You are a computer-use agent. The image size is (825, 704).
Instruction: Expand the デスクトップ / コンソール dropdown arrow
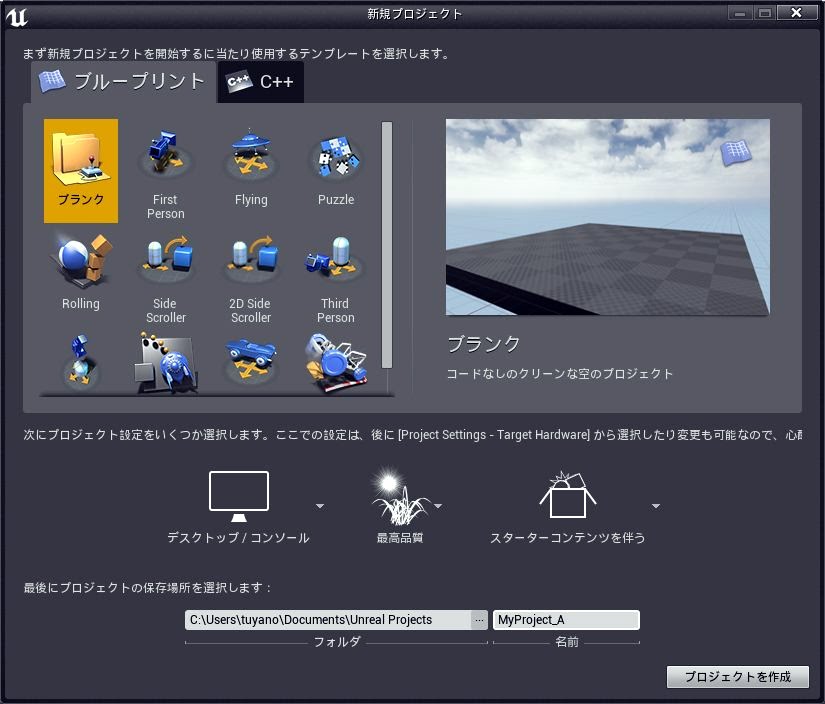(x=320, y=506)
